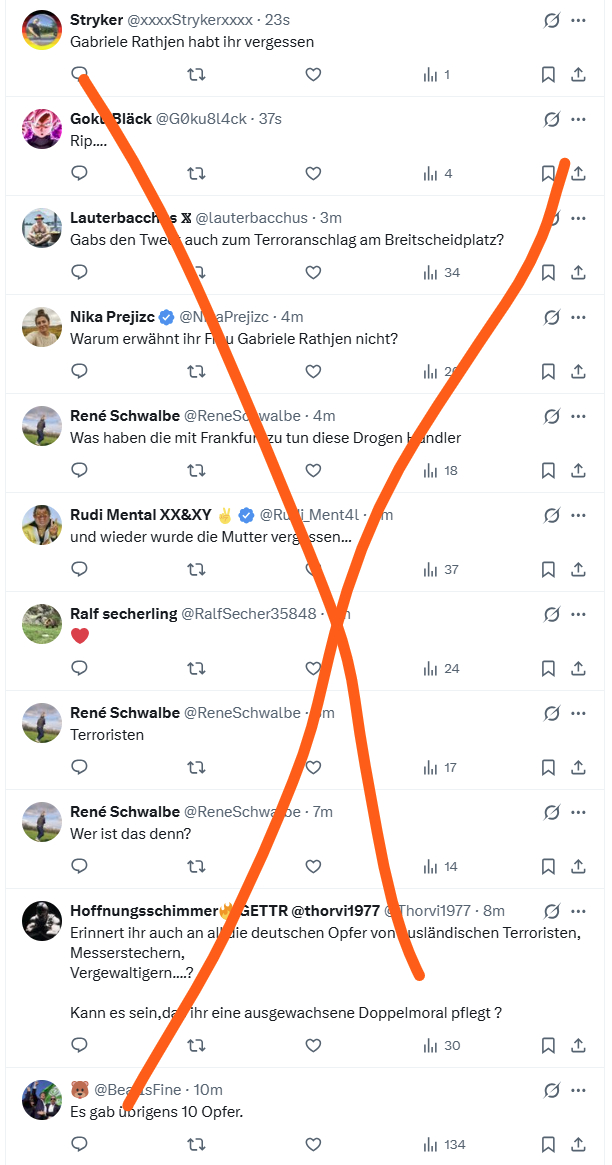
Task: Like Lauterbacchus's Breitscheidplatz tweet
Action: 313,272
